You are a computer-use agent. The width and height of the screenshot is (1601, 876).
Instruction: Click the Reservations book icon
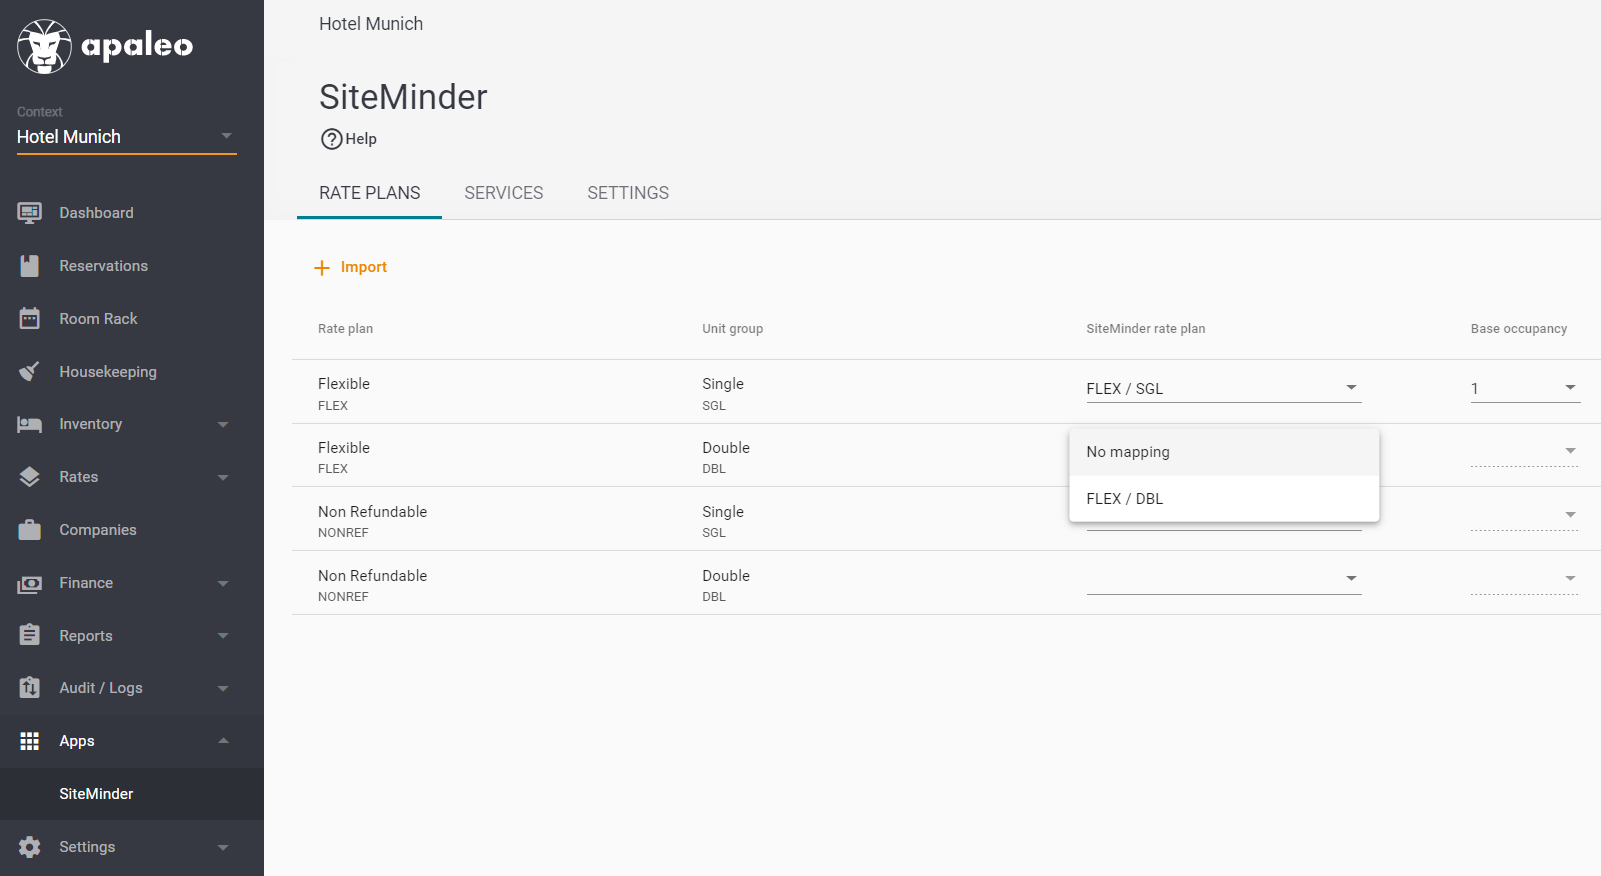[30, 266]
